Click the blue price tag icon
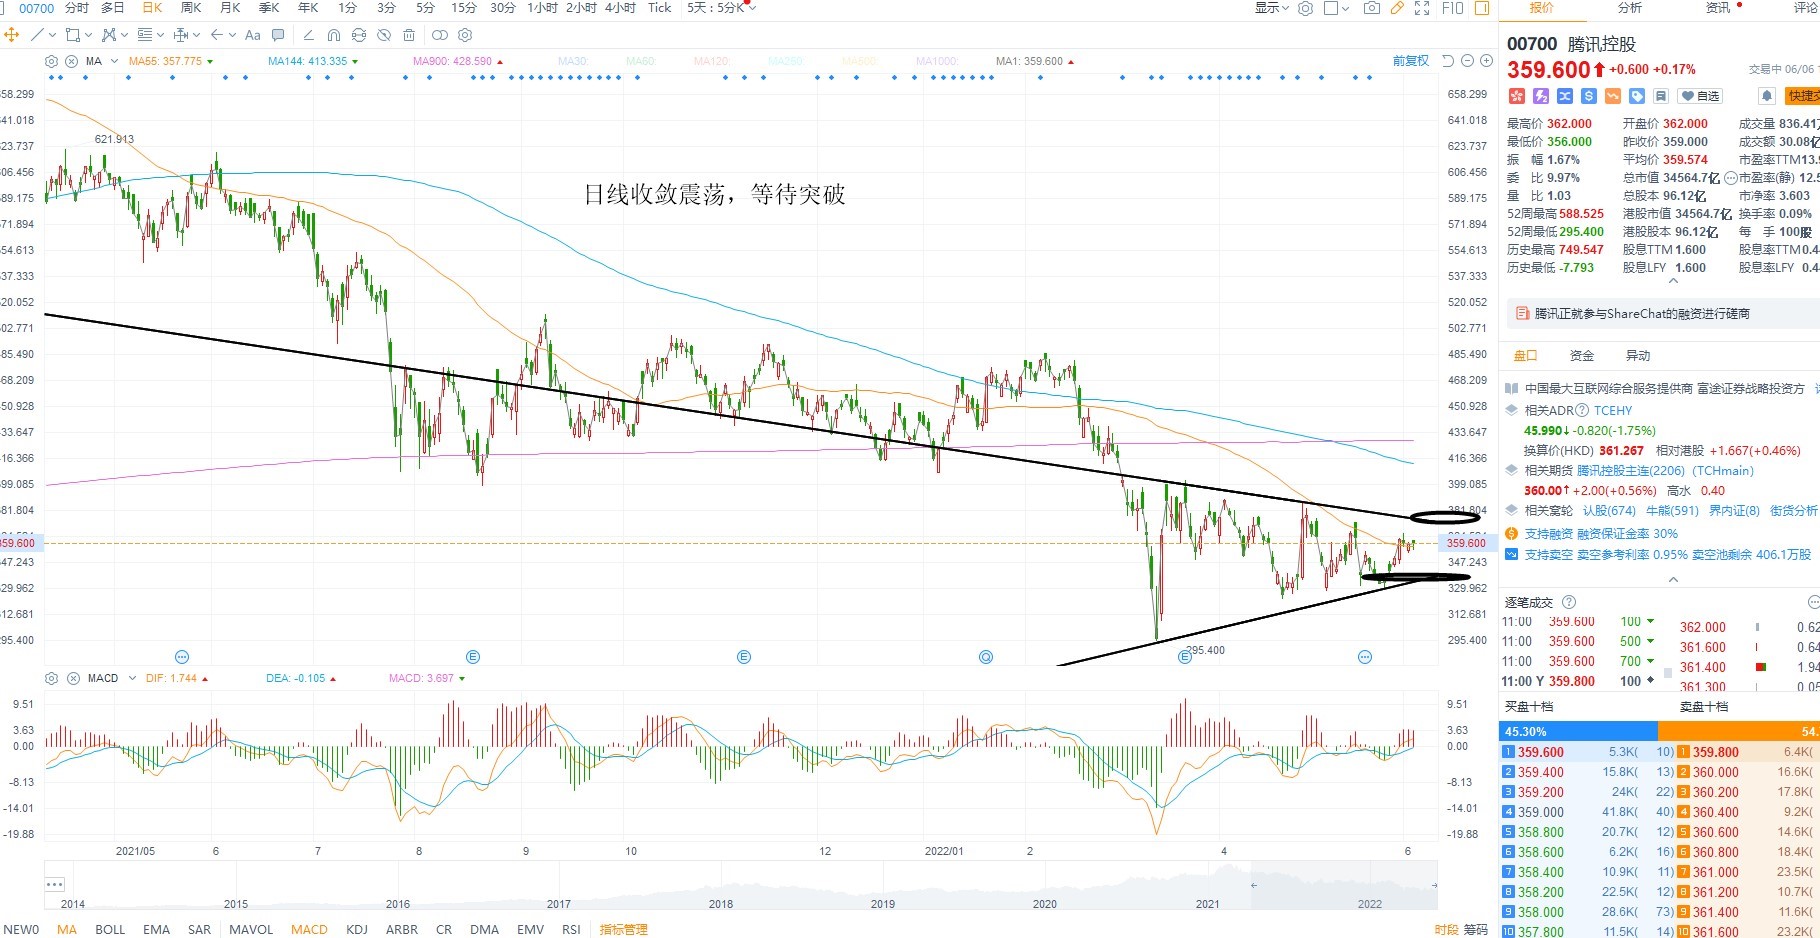The height and width of the screenshot is (938, 1820). pyautogui.click(x=1637, y=96)
